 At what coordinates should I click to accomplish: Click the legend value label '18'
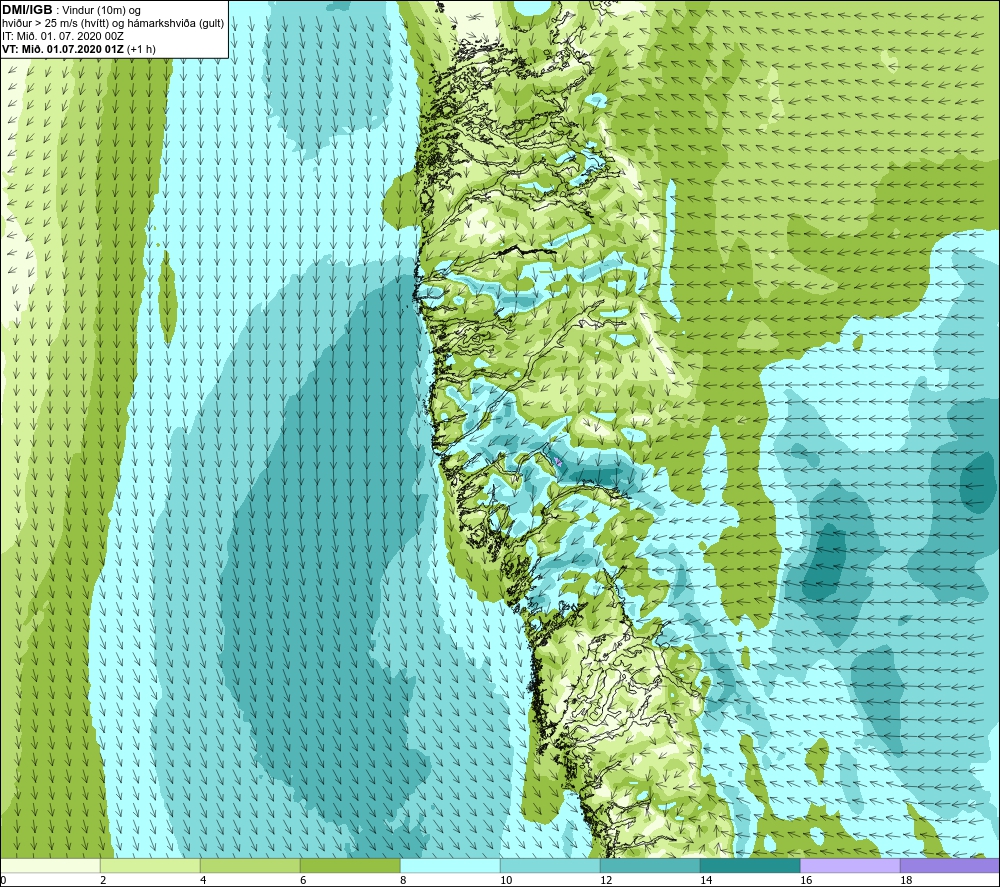[906, 881]
